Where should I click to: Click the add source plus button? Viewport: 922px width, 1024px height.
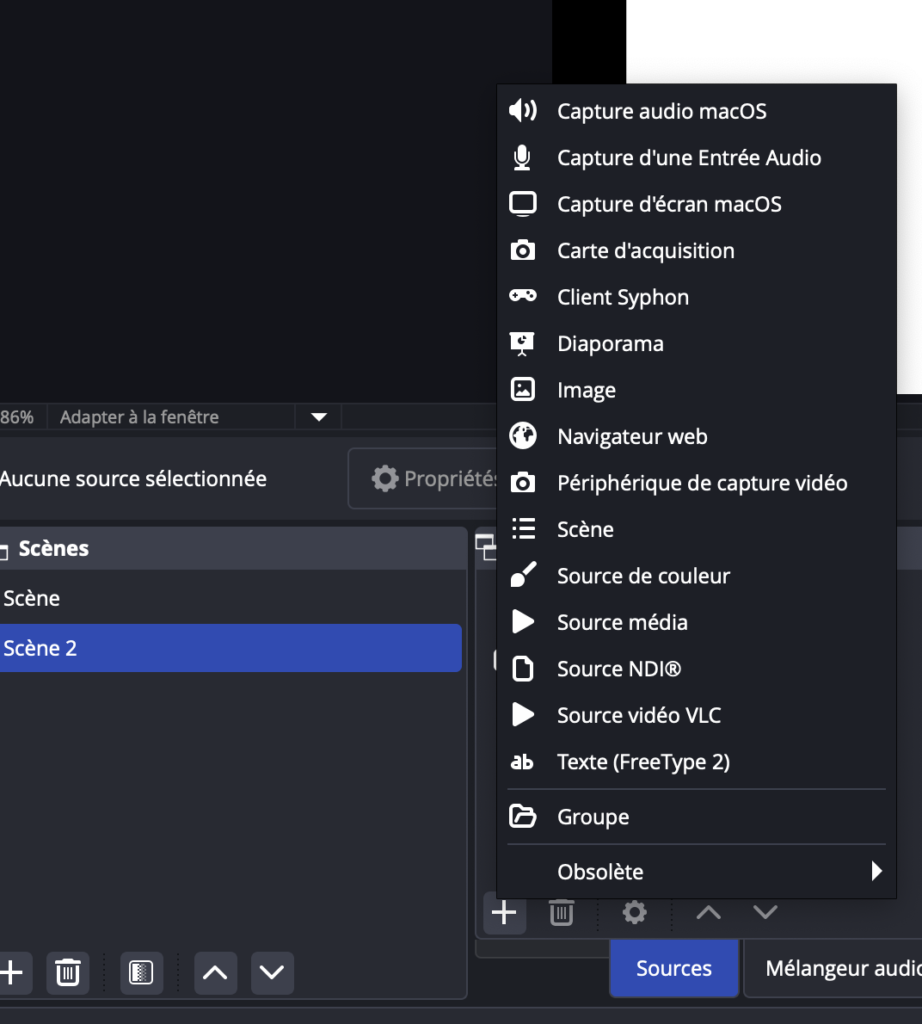coord(504,912)
